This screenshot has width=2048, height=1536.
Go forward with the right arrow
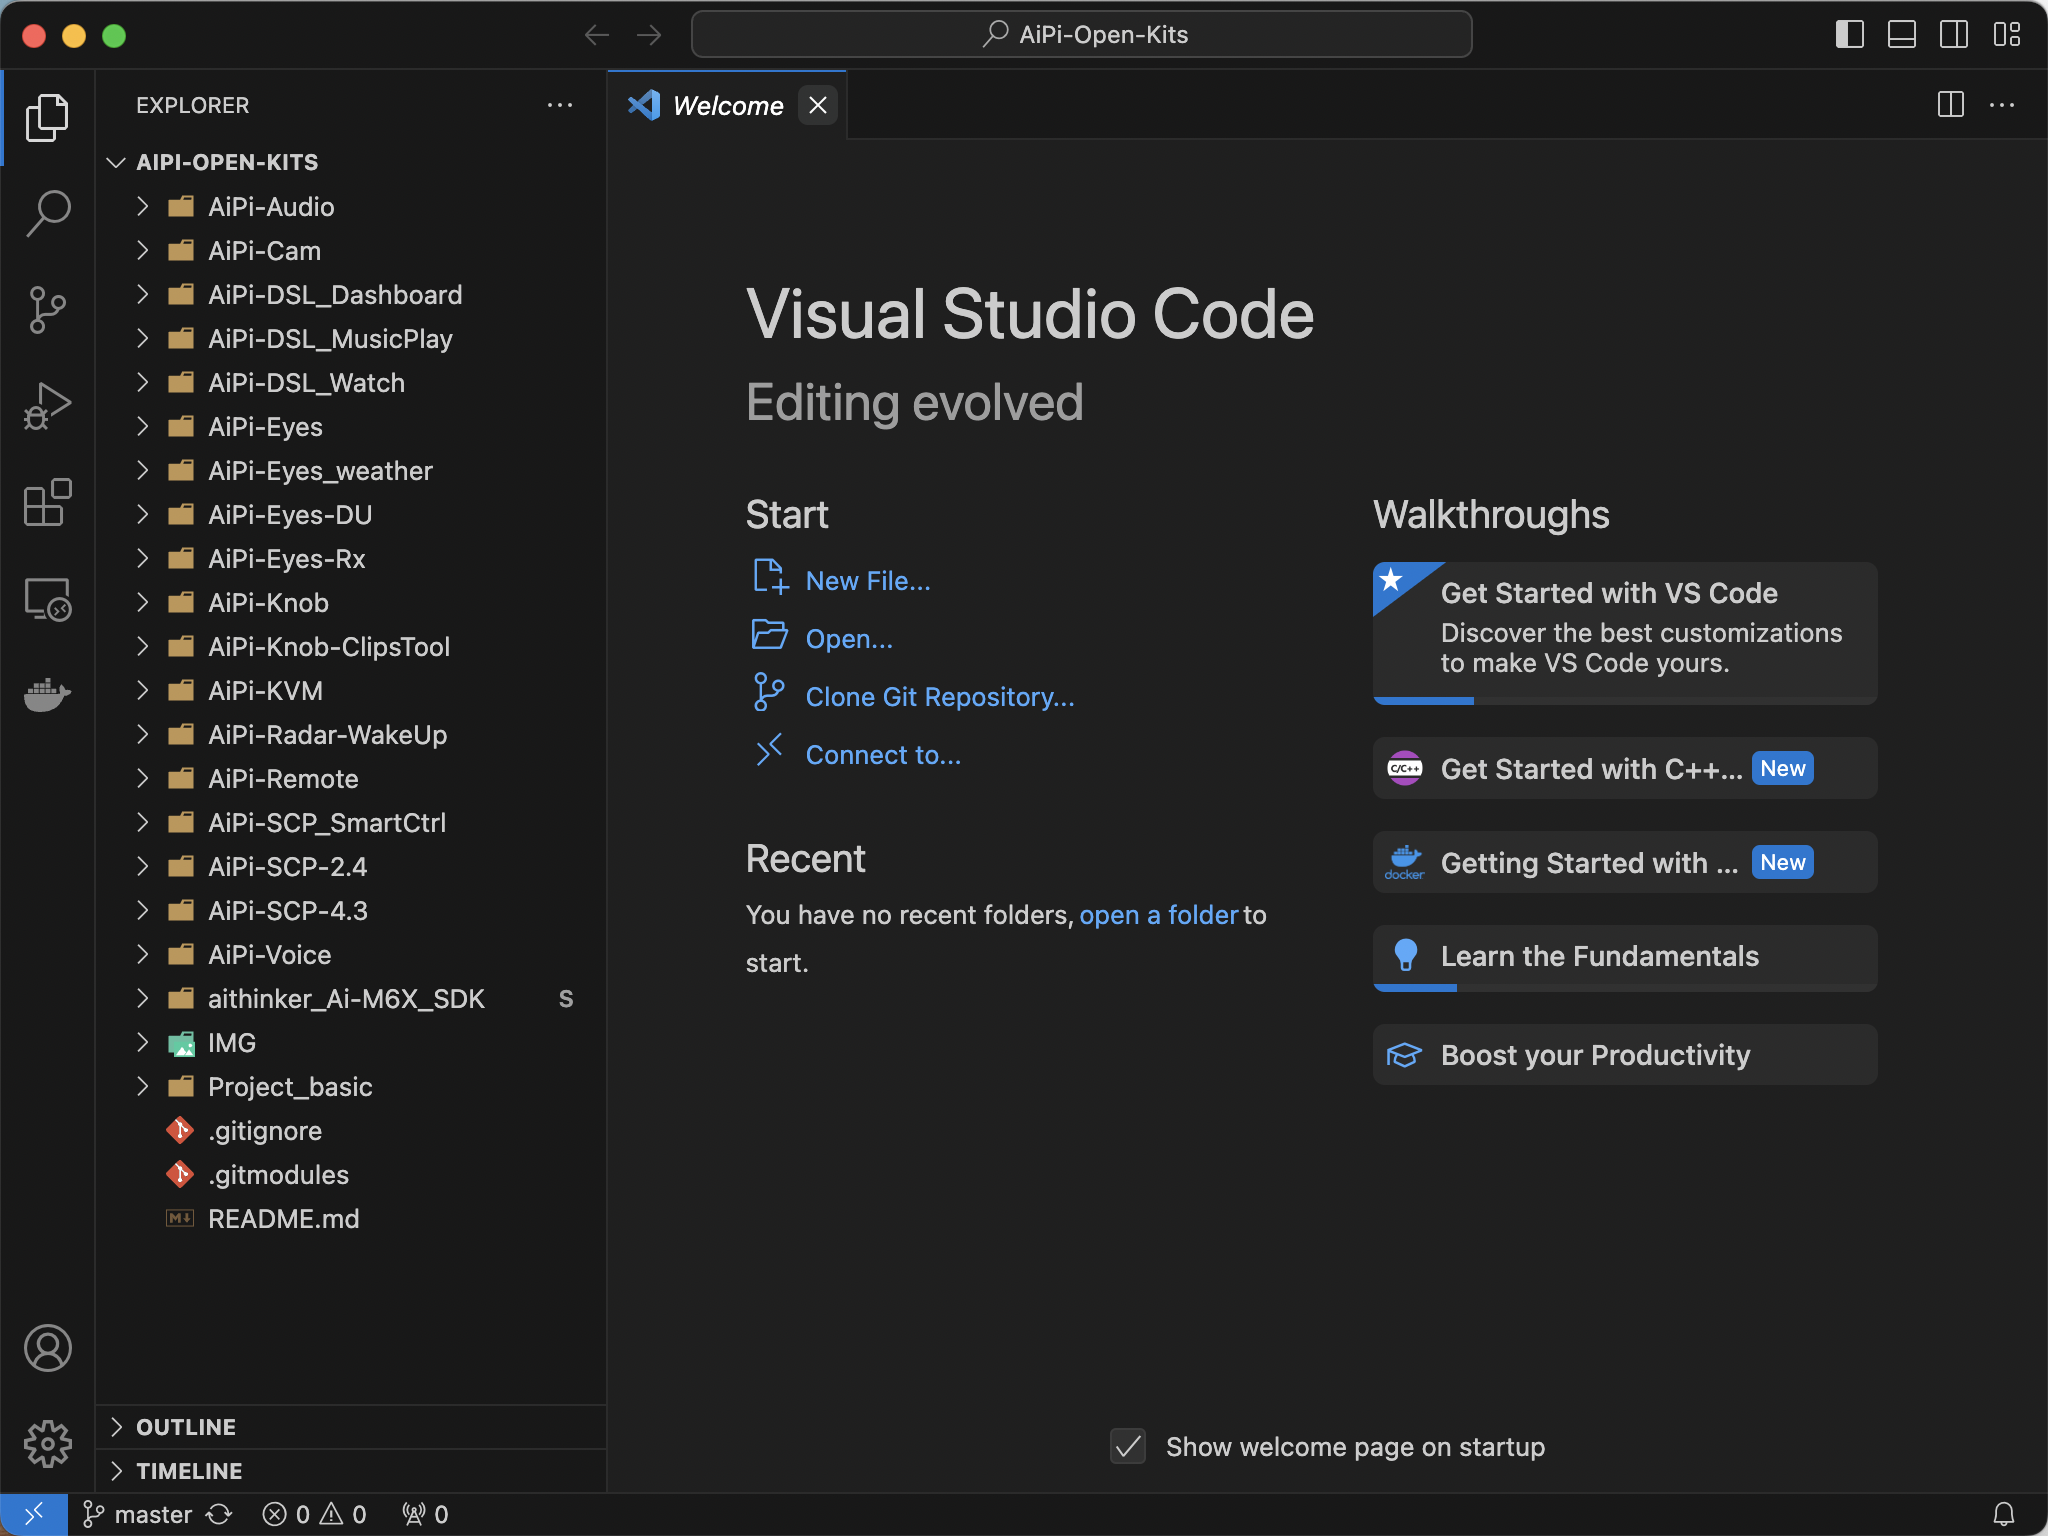(649, 35)
